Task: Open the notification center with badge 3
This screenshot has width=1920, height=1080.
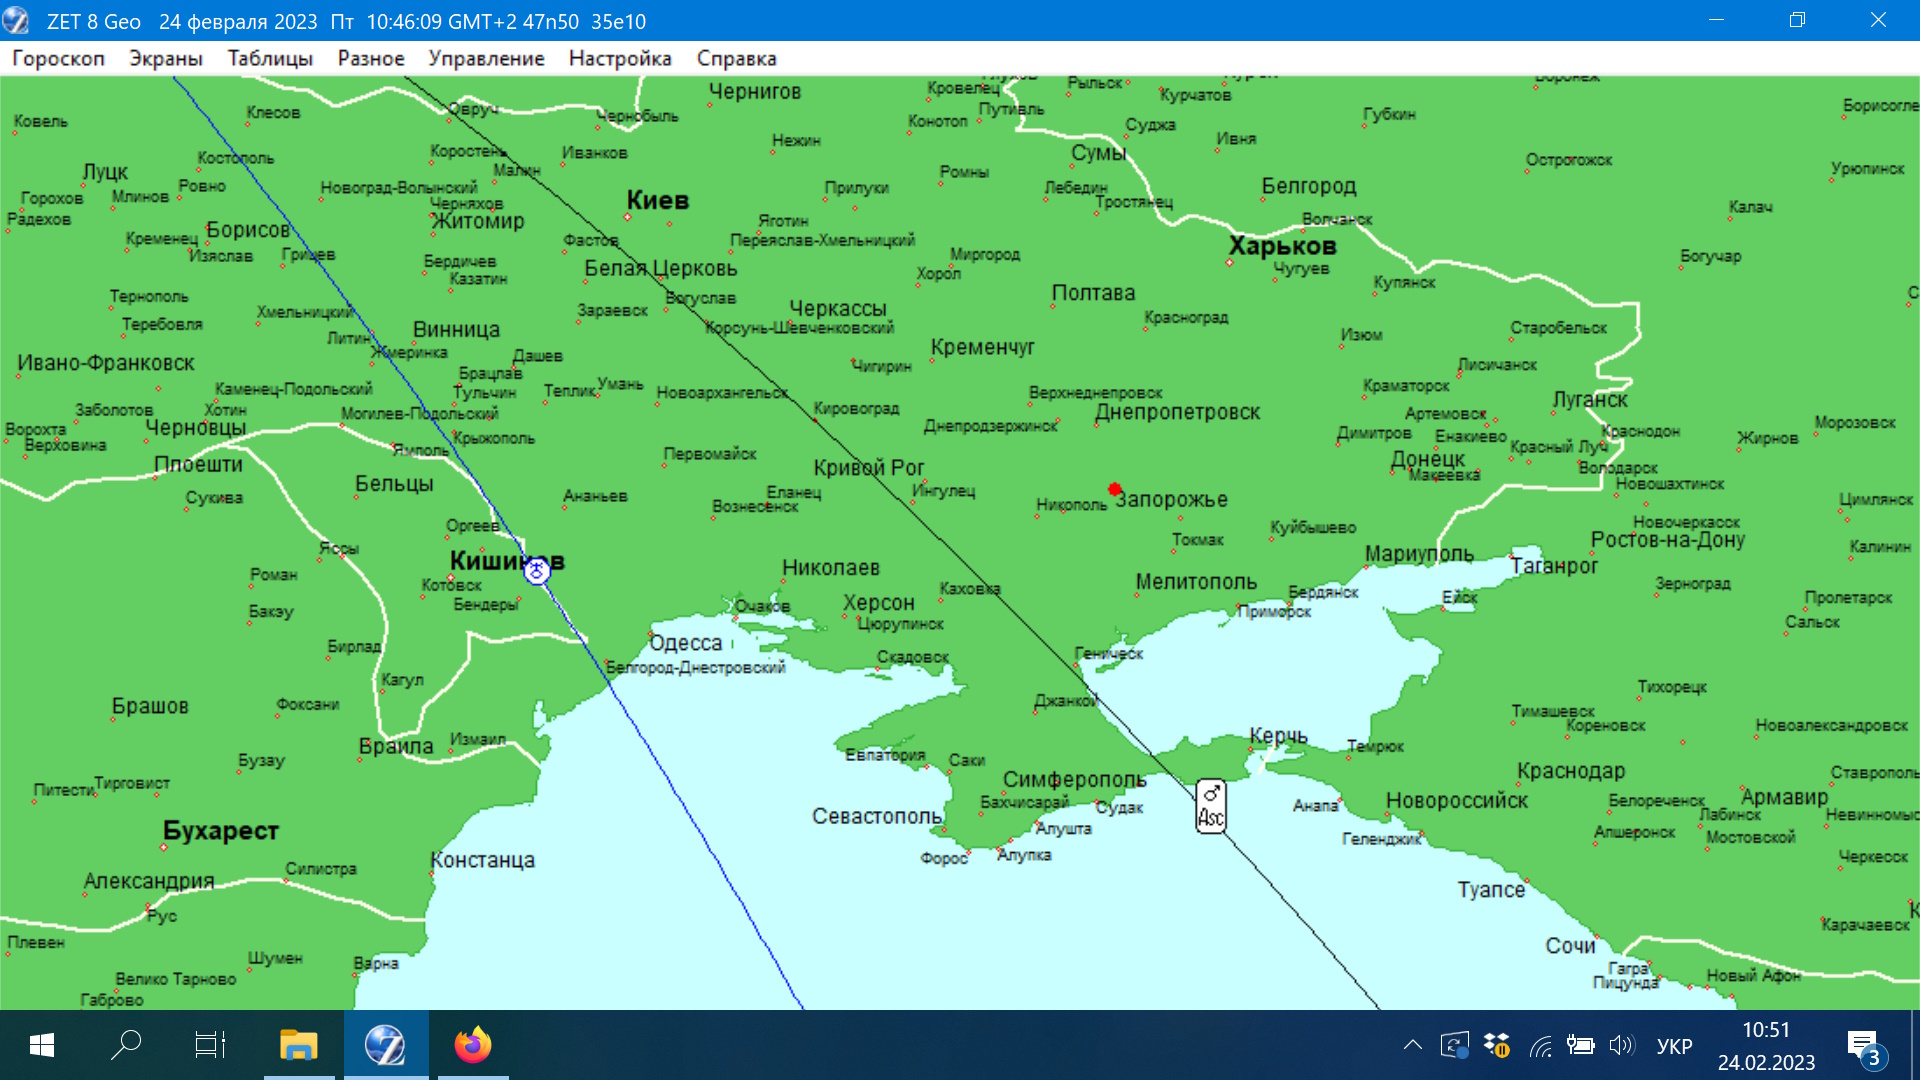Action: pos(1864,1046)
